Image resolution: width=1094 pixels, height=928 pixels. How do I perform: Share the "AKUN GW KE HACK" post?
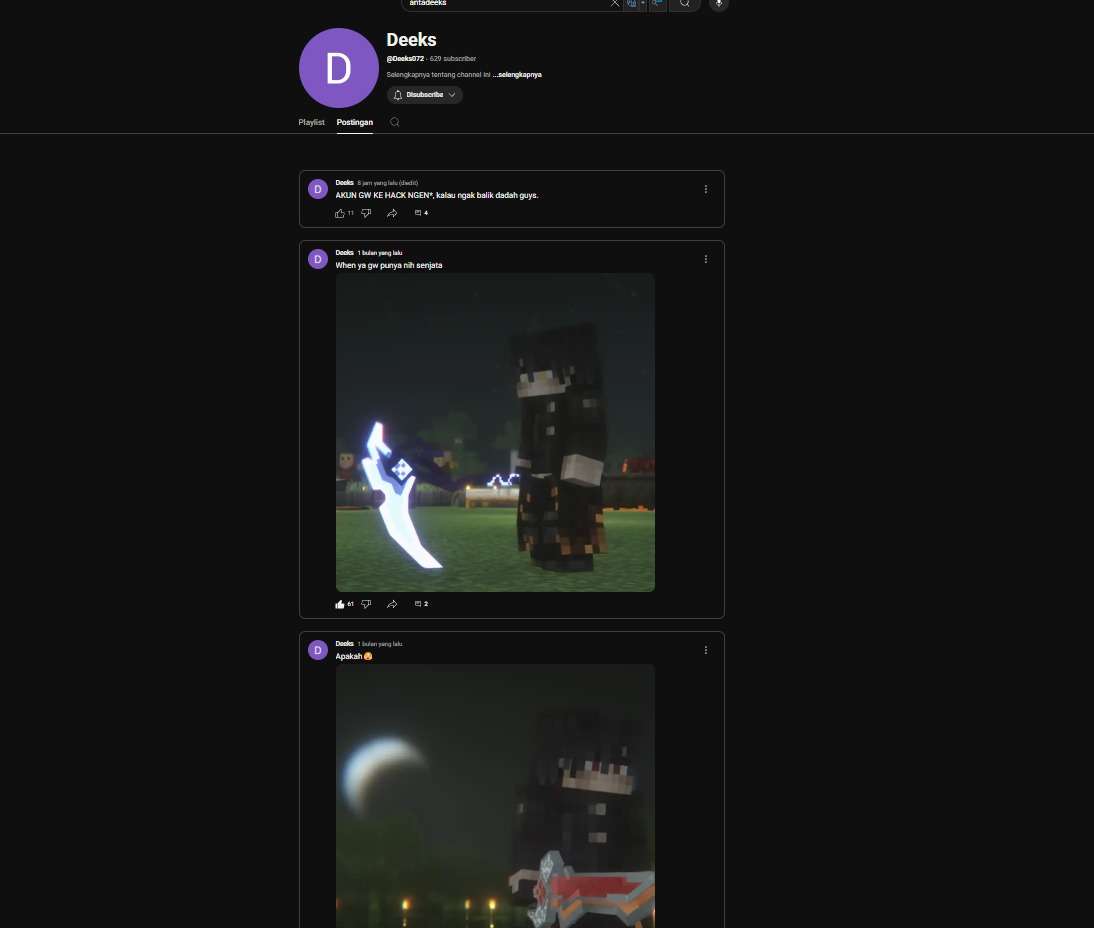point(392,214)
